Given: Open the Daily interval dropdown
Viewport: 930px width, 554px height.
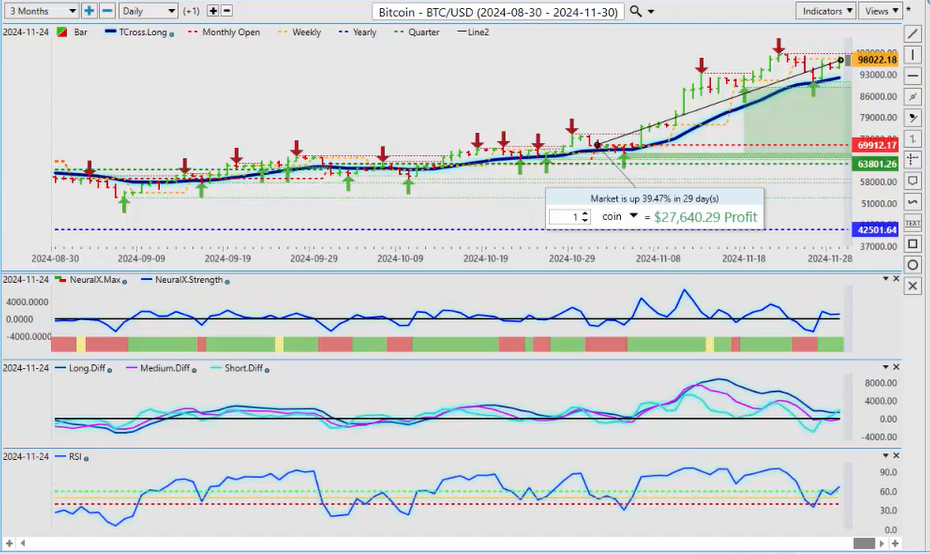Looking at the screenshot, I should (x=148, y=11).
